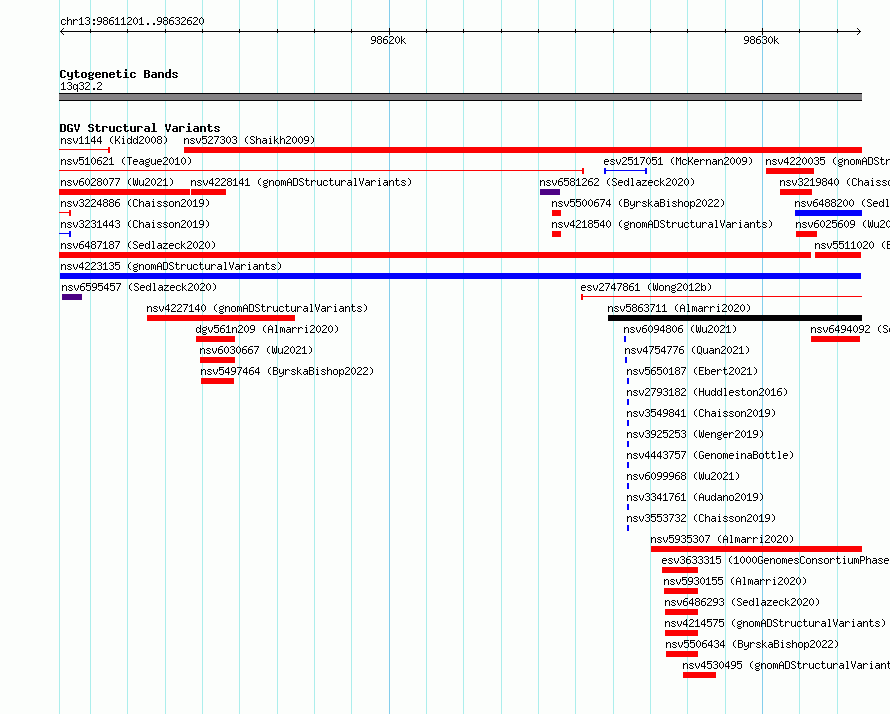Select nsv5863711 (Almarri2020) label
This screenshot has width=890, height=714.
coord(679,308)
